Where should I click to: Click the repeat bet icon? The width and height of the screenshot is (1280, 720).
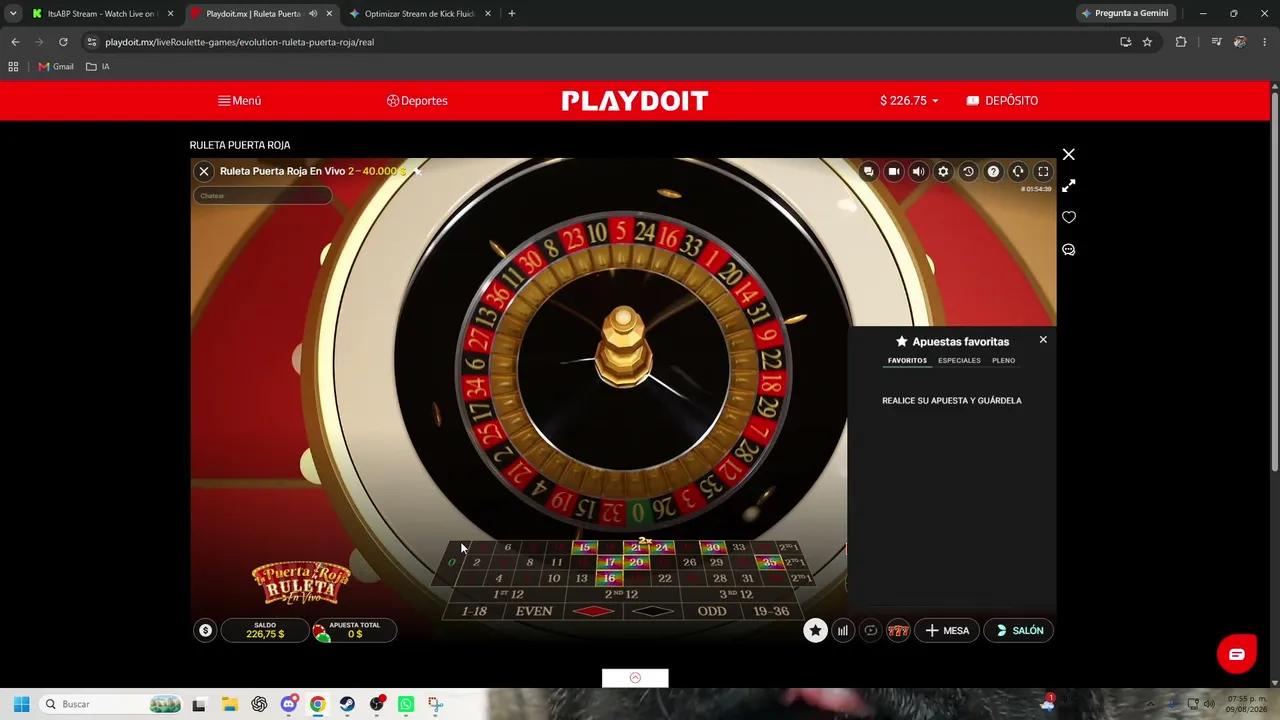tap(871, 631)
